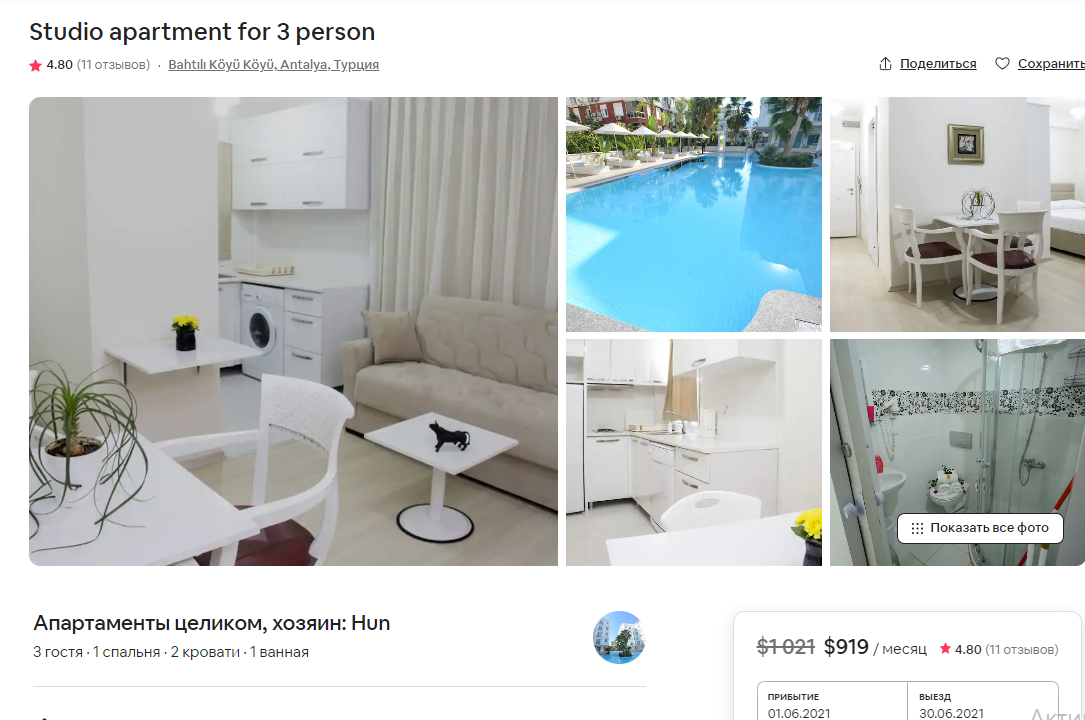
Task: Open the dining table photo
Action: [958, 214]
